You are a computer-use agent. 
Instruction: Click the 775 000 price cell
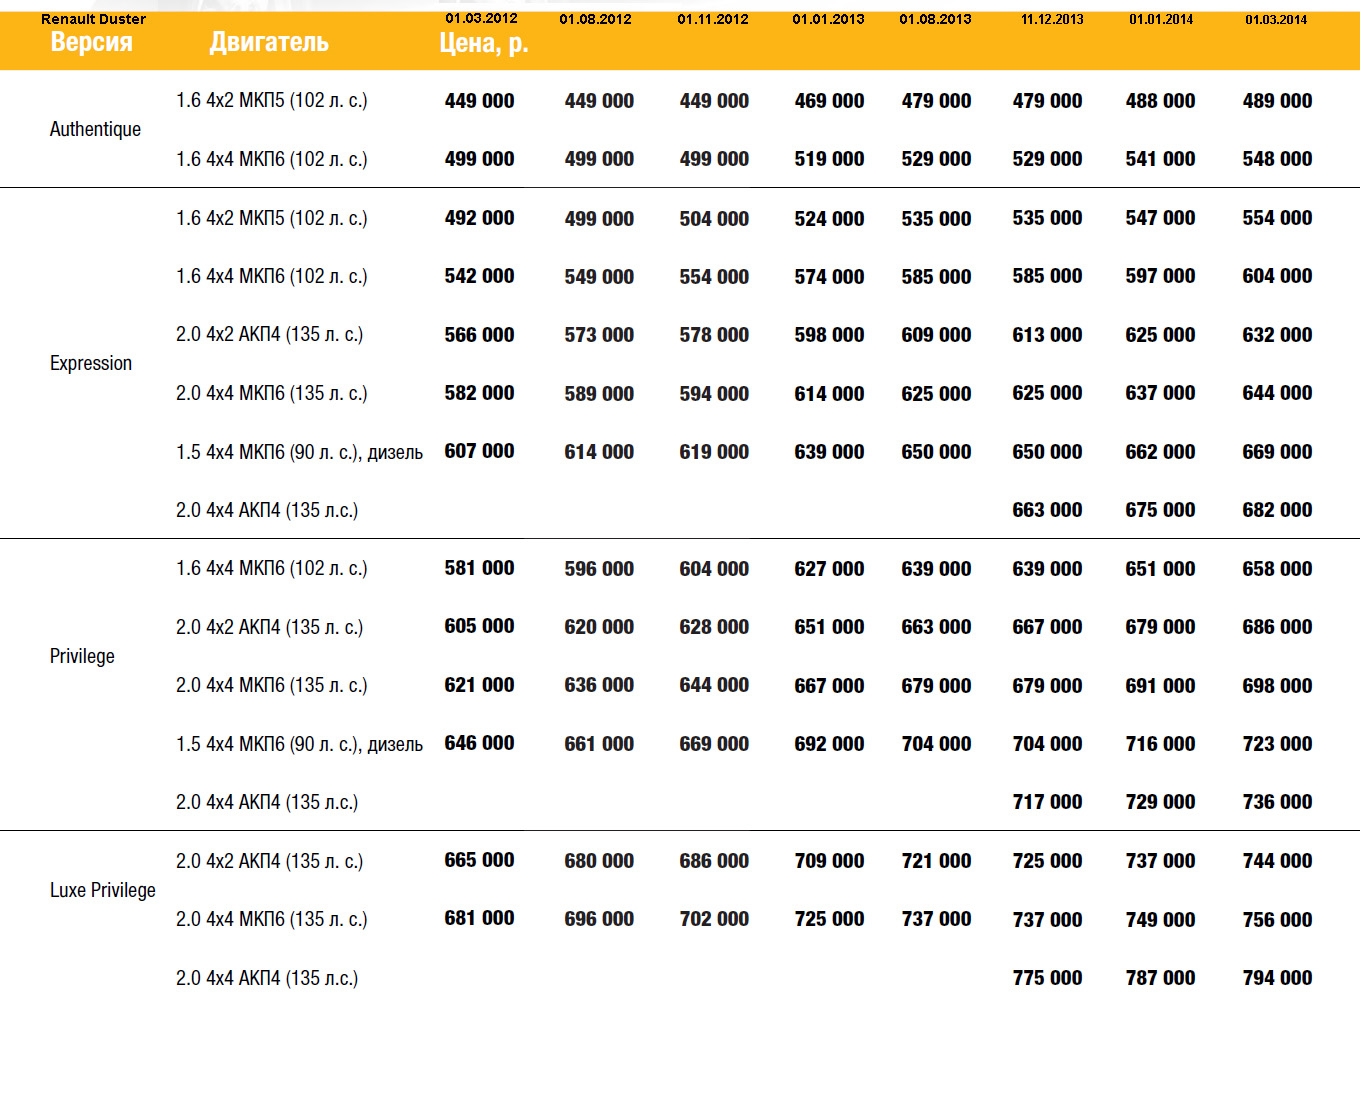pyautogui.click(x=1047, y=978)
